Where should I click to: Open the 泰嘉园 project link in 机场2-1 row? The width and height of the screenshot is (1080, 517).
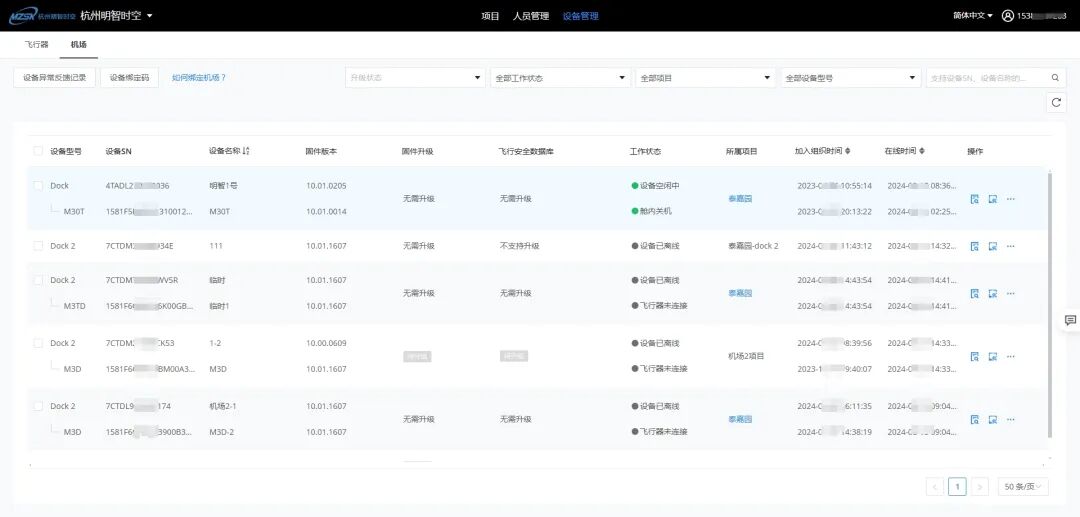(x=740, y=419)
